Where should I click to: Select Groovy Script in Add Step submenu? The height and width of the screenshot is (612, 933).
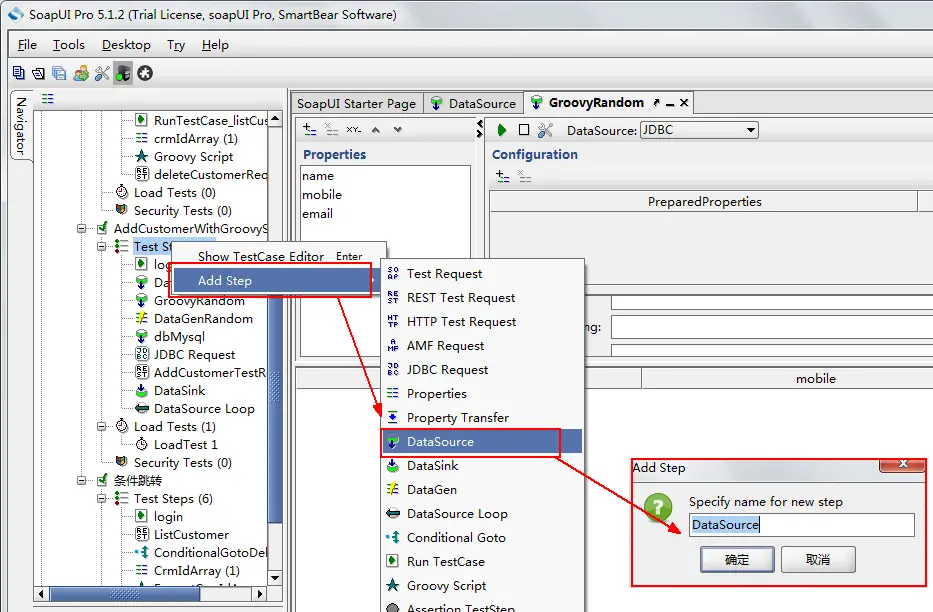pyautogui.click(x=481, y=586)
